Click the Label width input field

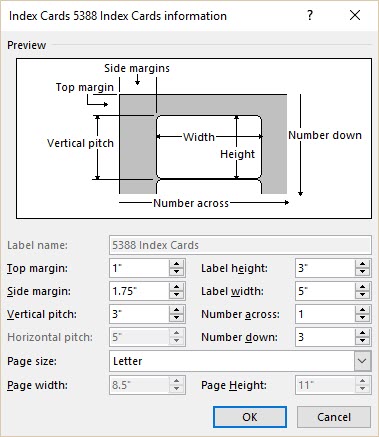325,291
